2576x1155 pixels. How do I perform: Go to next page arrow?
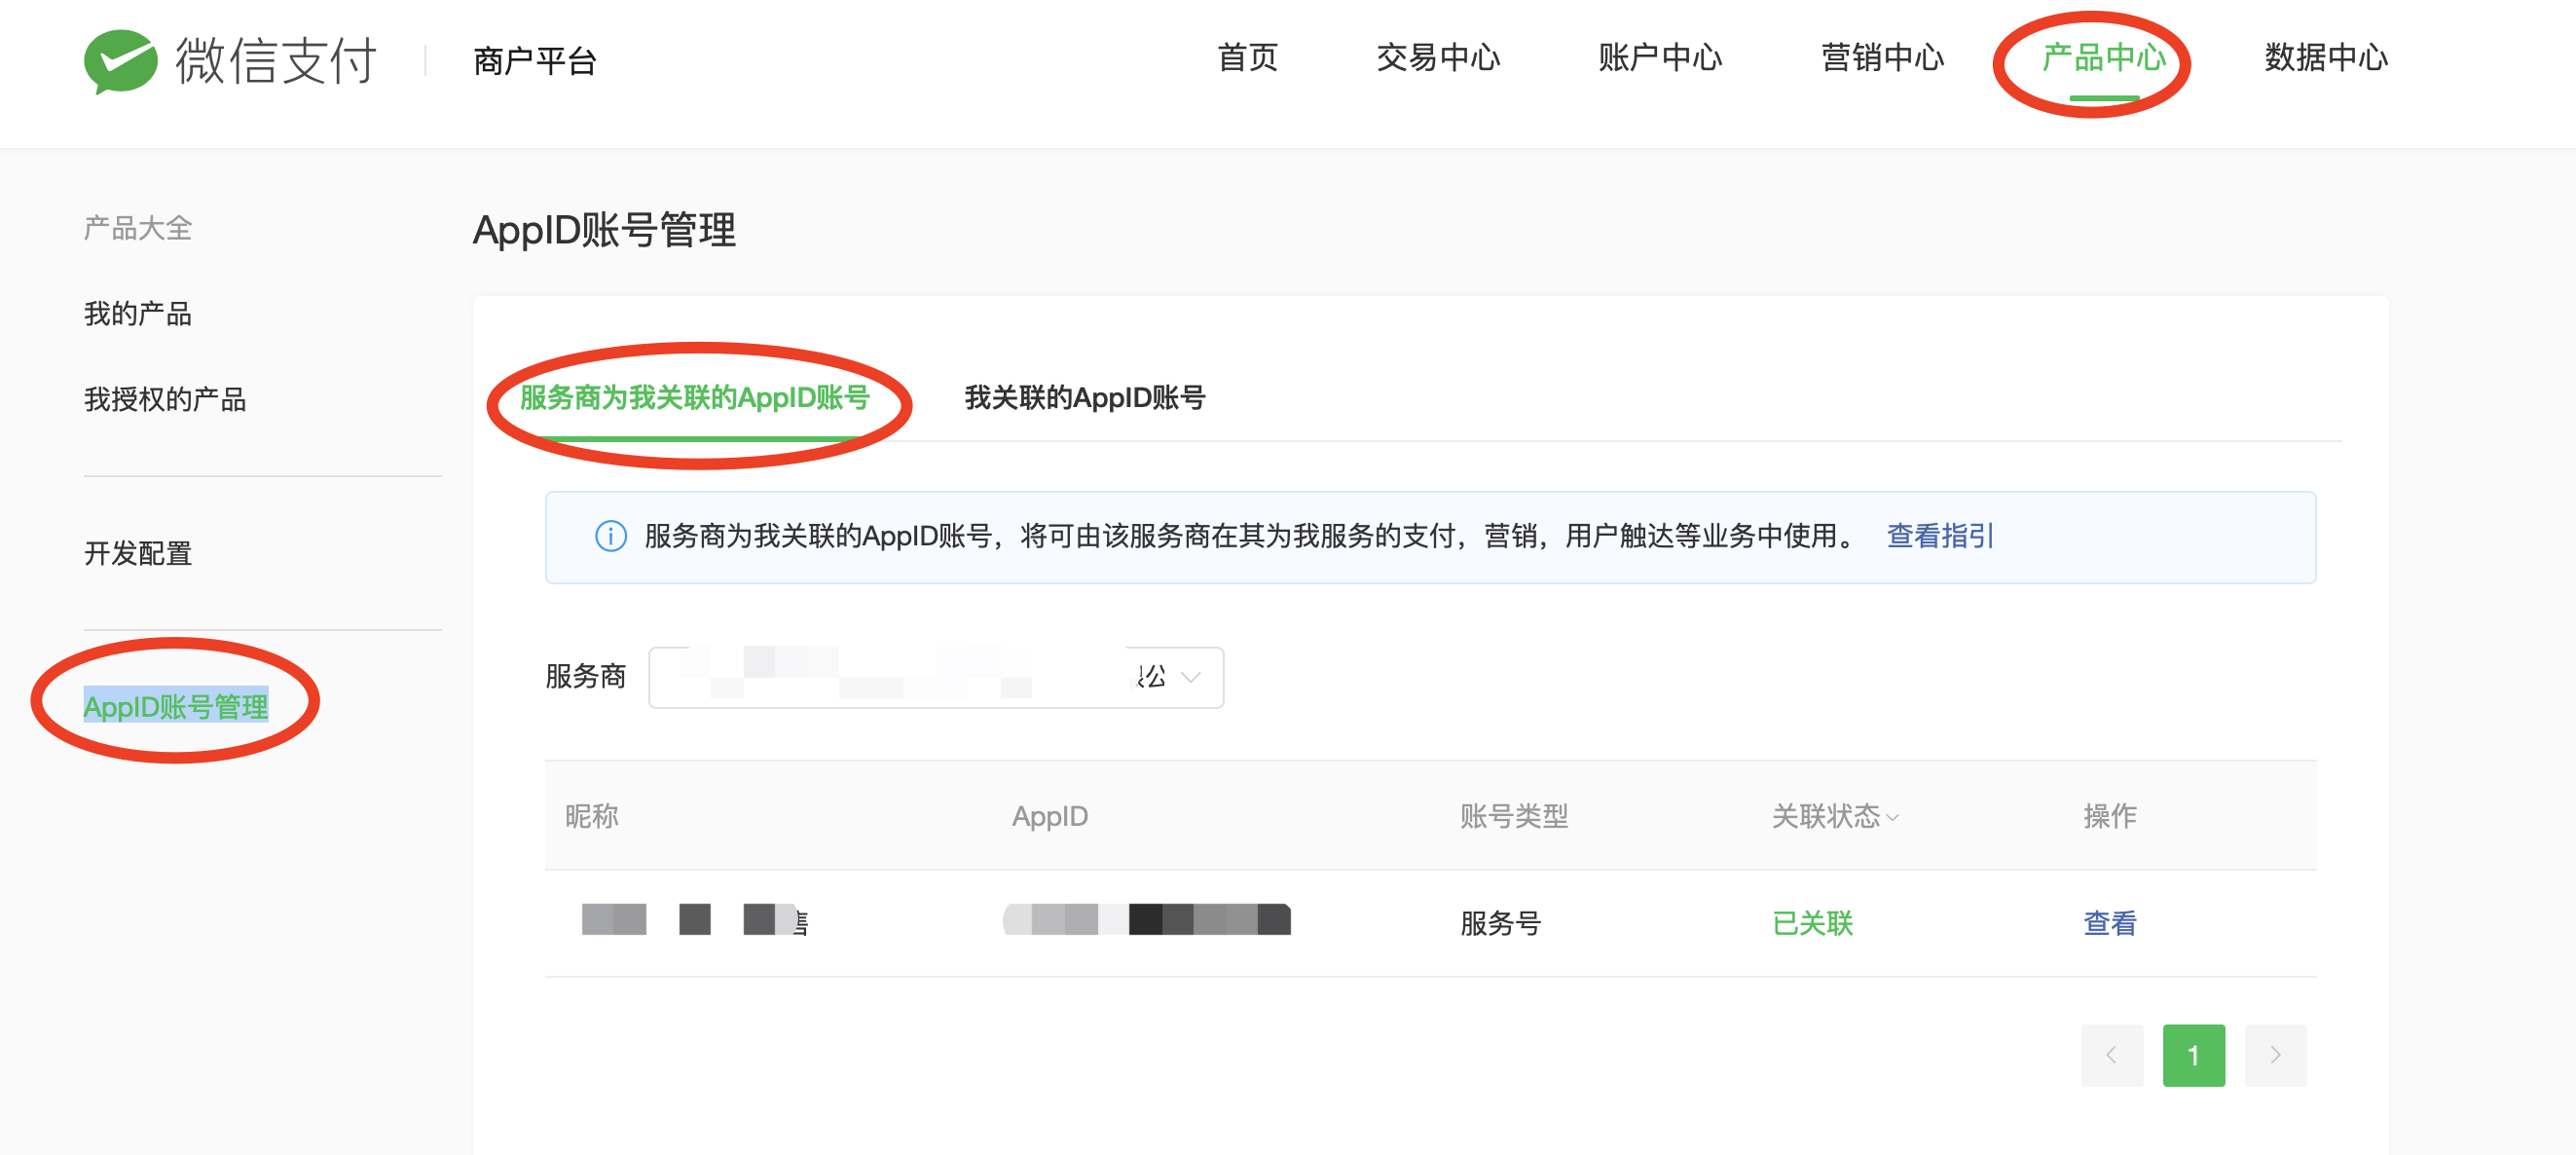(x=2275, y=1055)
